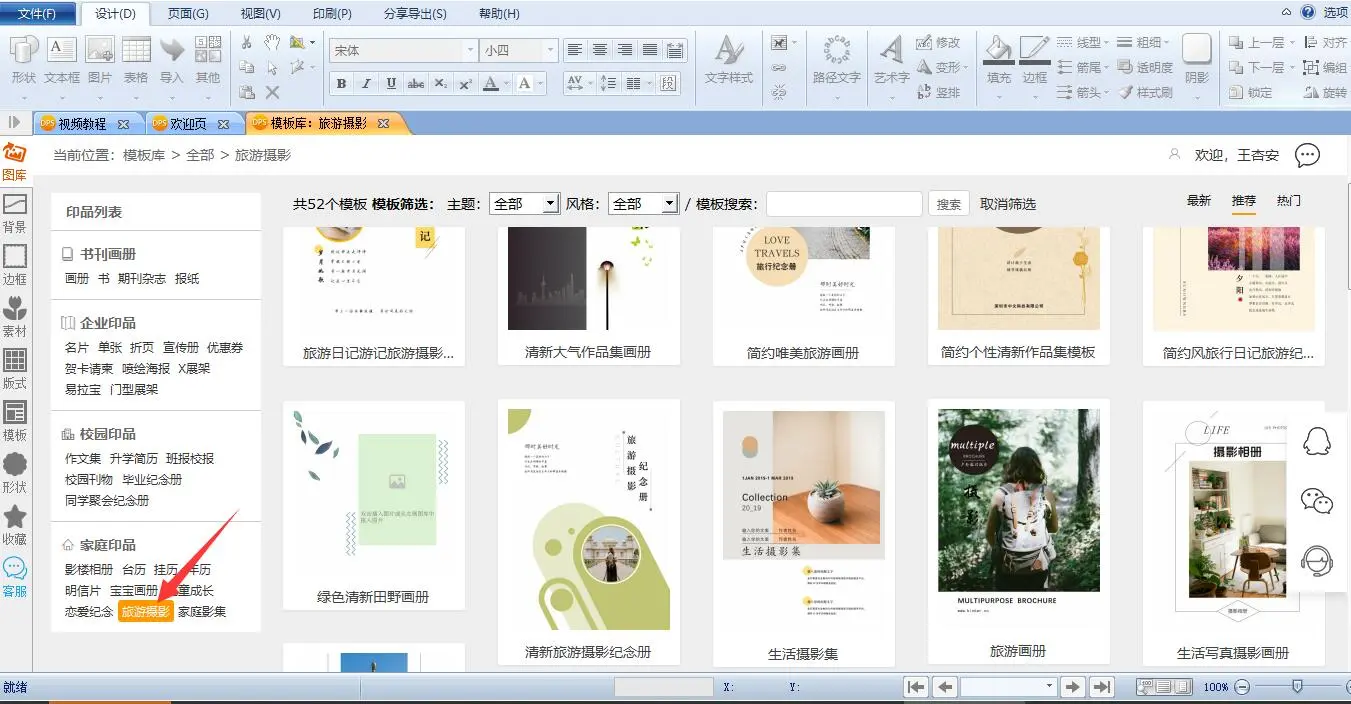Viewport: 1351px width, 704px height.
Task: Click the scissors cut icon
Action: [x=247, y=43]
